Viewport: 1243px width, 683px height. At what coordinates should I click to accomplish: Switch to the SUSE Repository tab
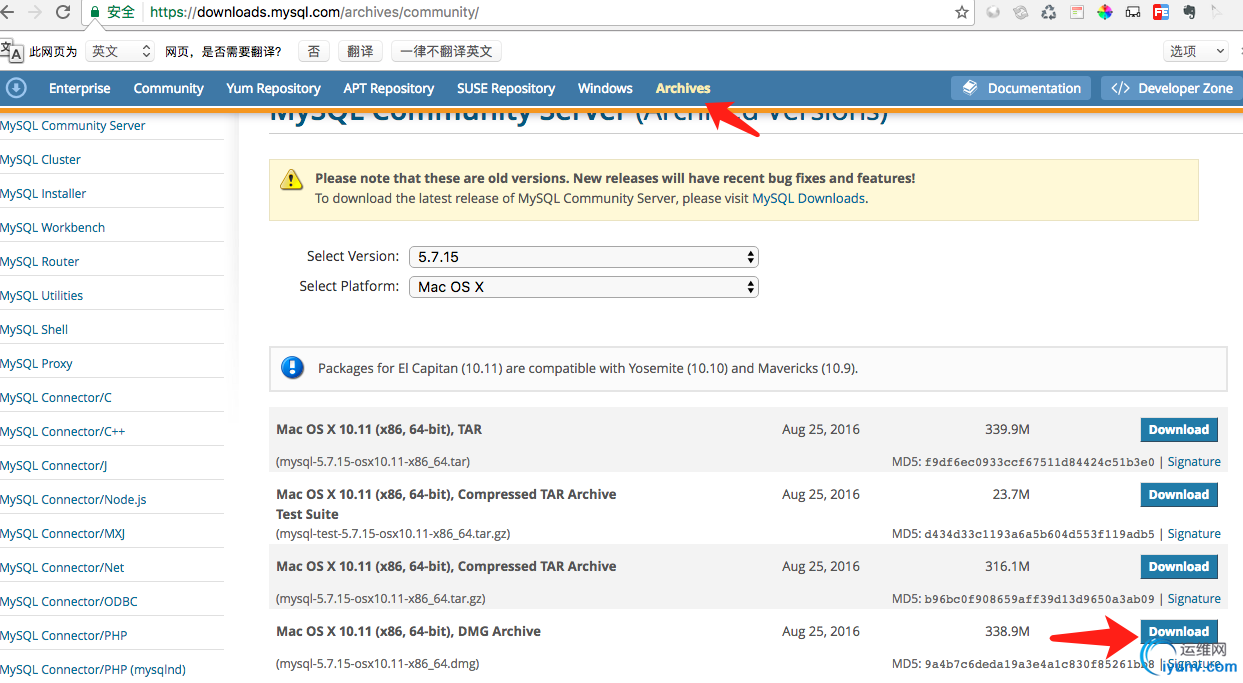click(x=506, y=88)
